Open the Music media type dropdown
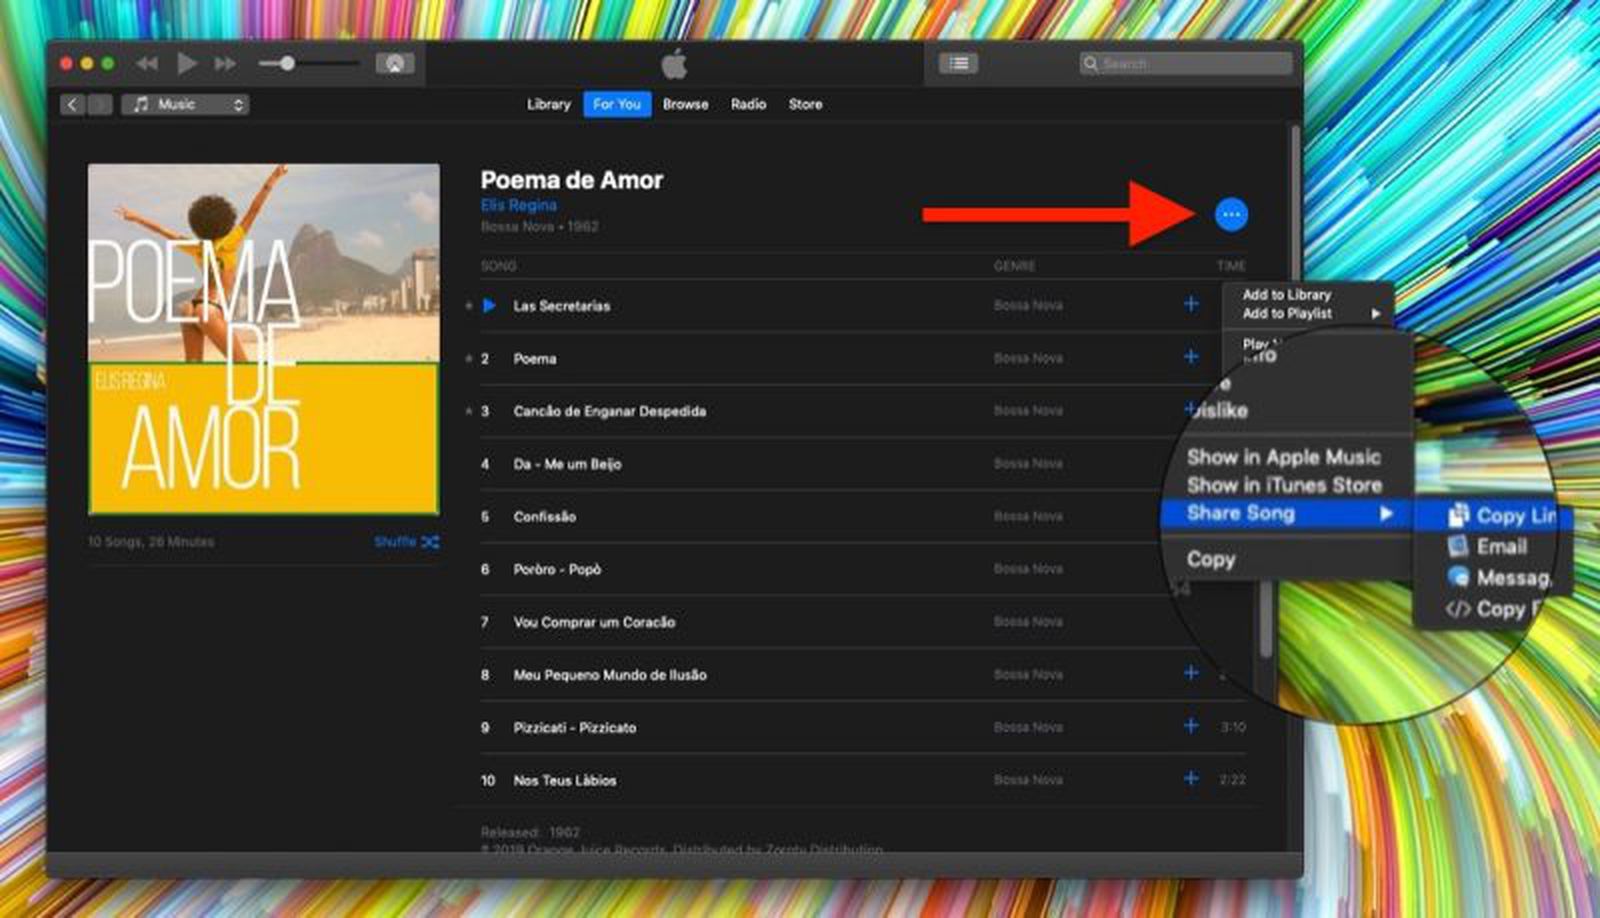Image resolution: width=1600 pixels, height=918 pixels. 186,104
